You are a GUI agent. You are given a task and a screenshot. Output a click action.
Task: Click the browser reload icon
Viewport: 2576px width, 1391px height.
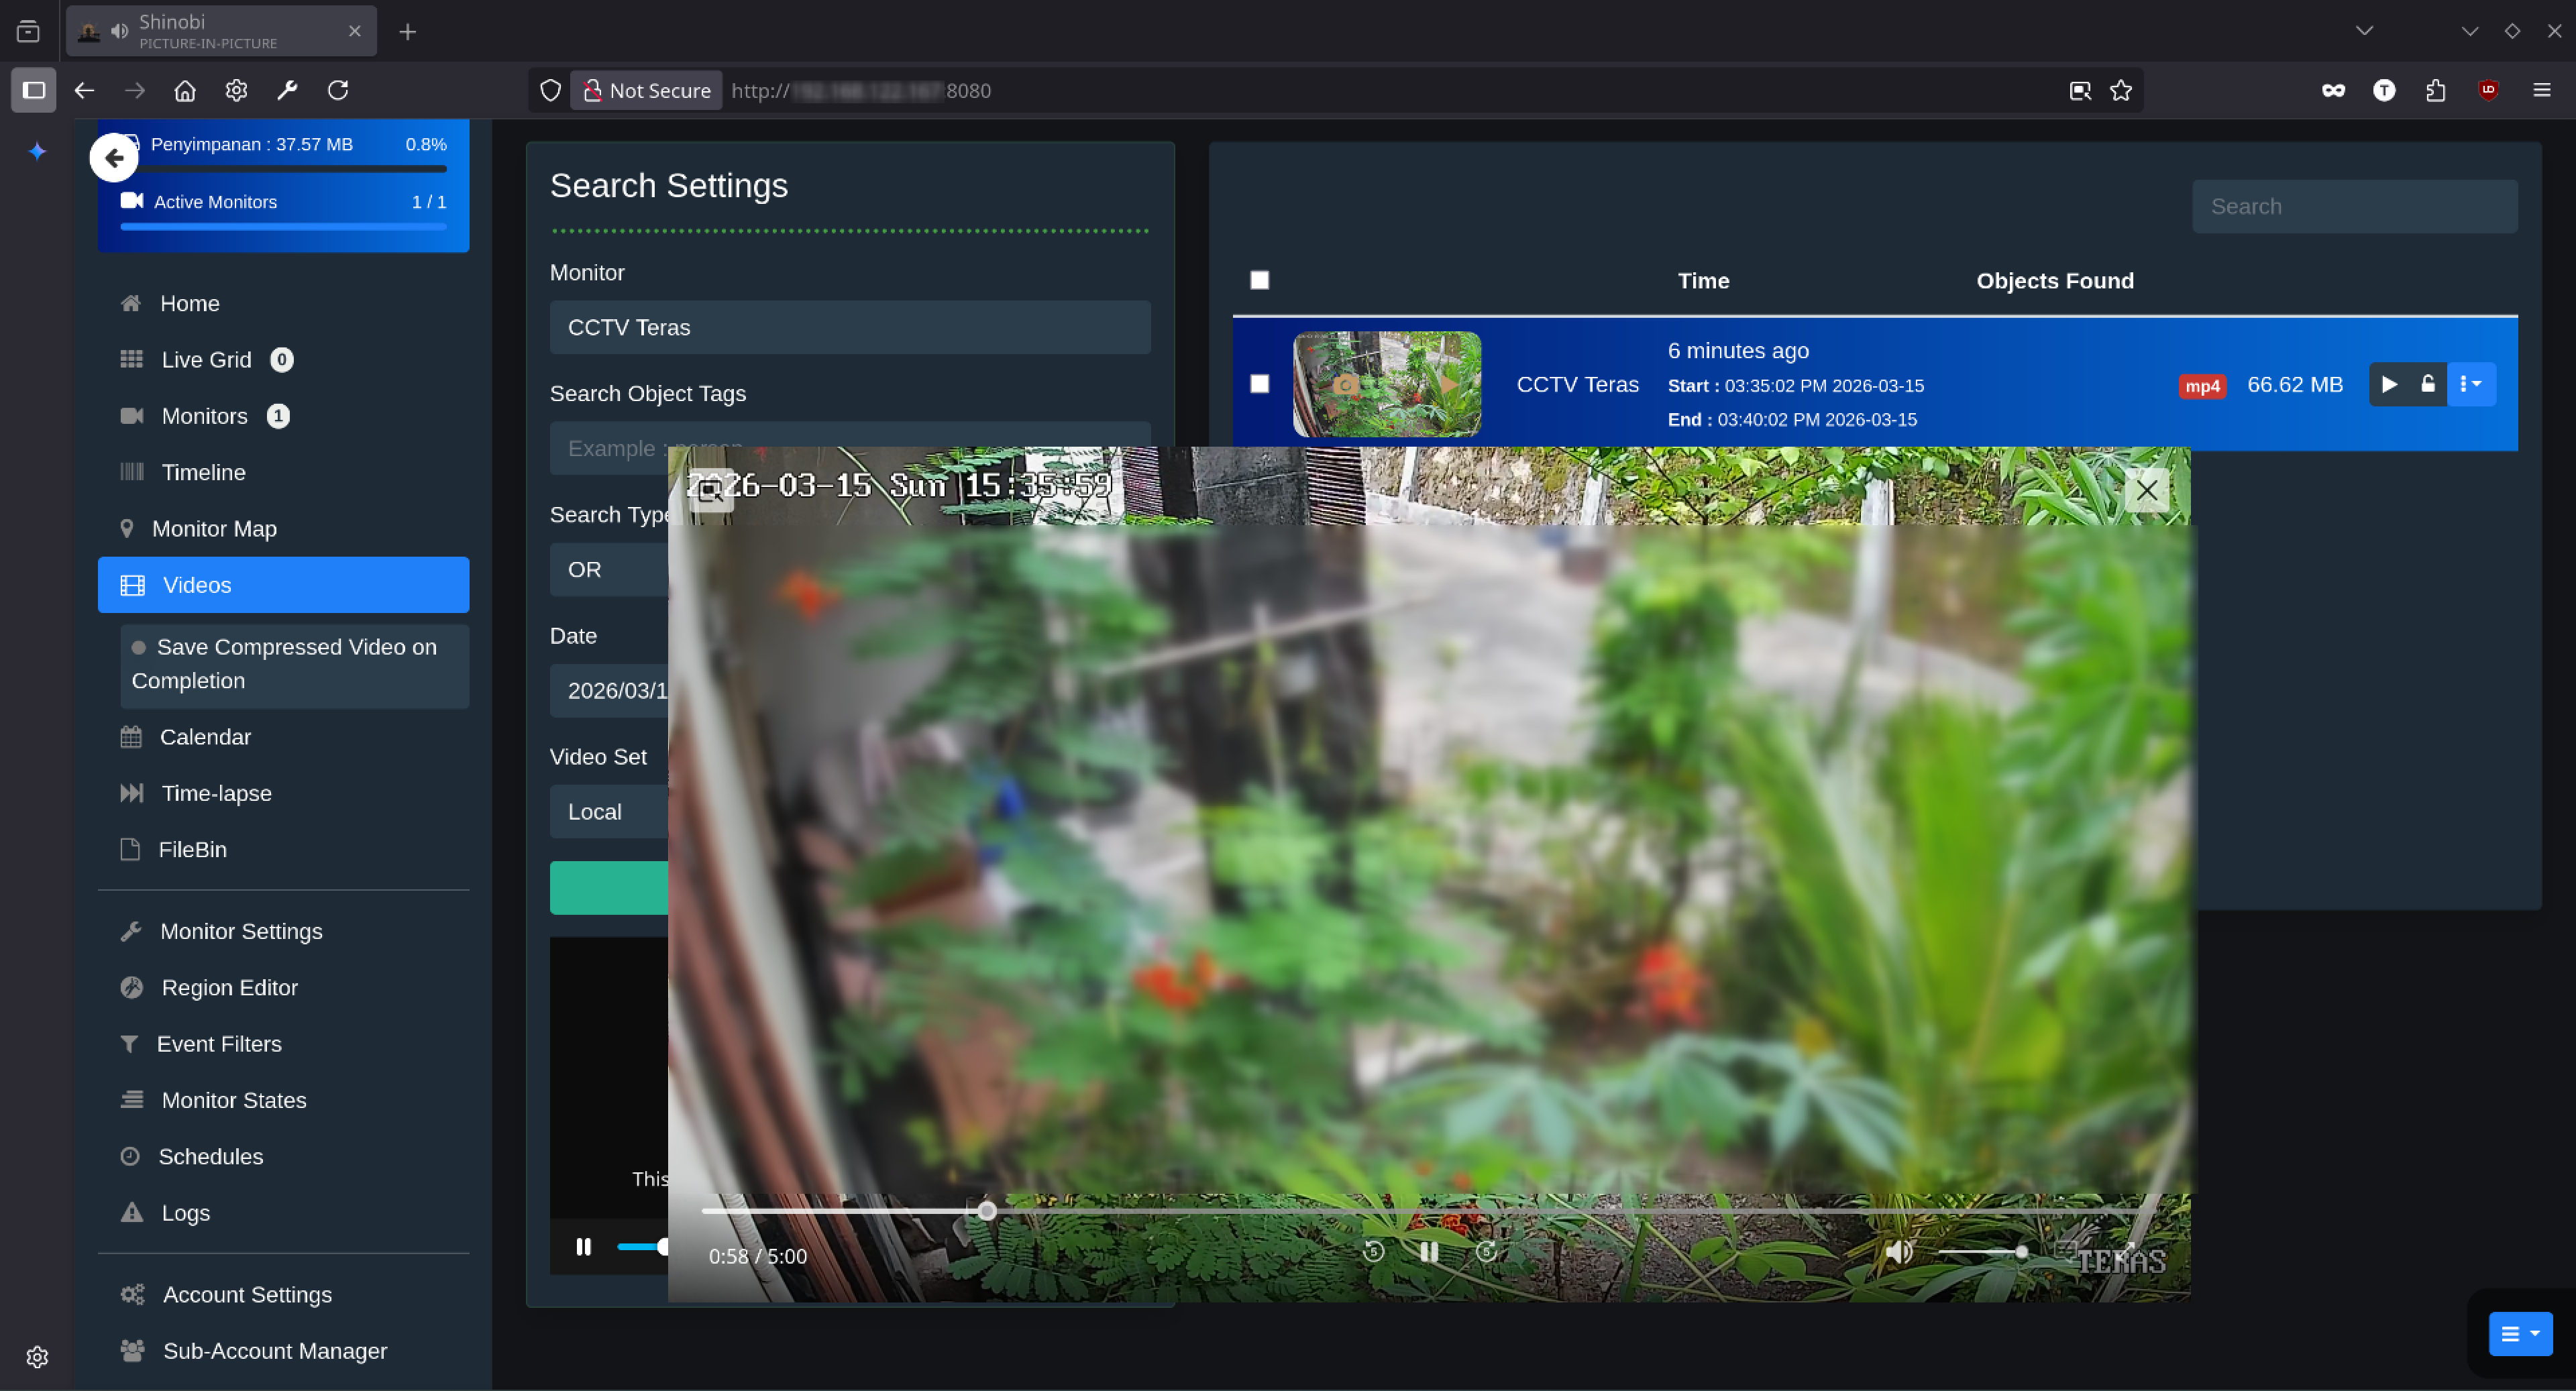[338, 90]
